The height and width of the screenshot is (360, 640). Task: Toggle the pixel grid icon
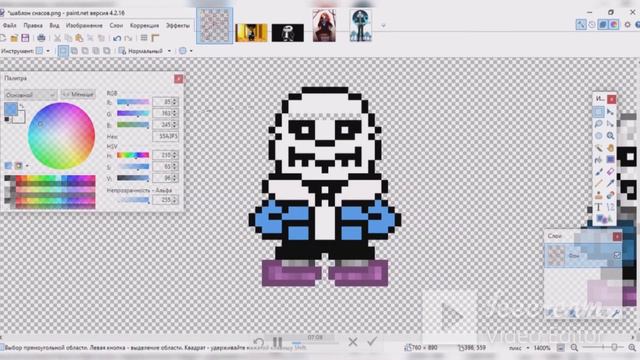(x=144, y=38)
